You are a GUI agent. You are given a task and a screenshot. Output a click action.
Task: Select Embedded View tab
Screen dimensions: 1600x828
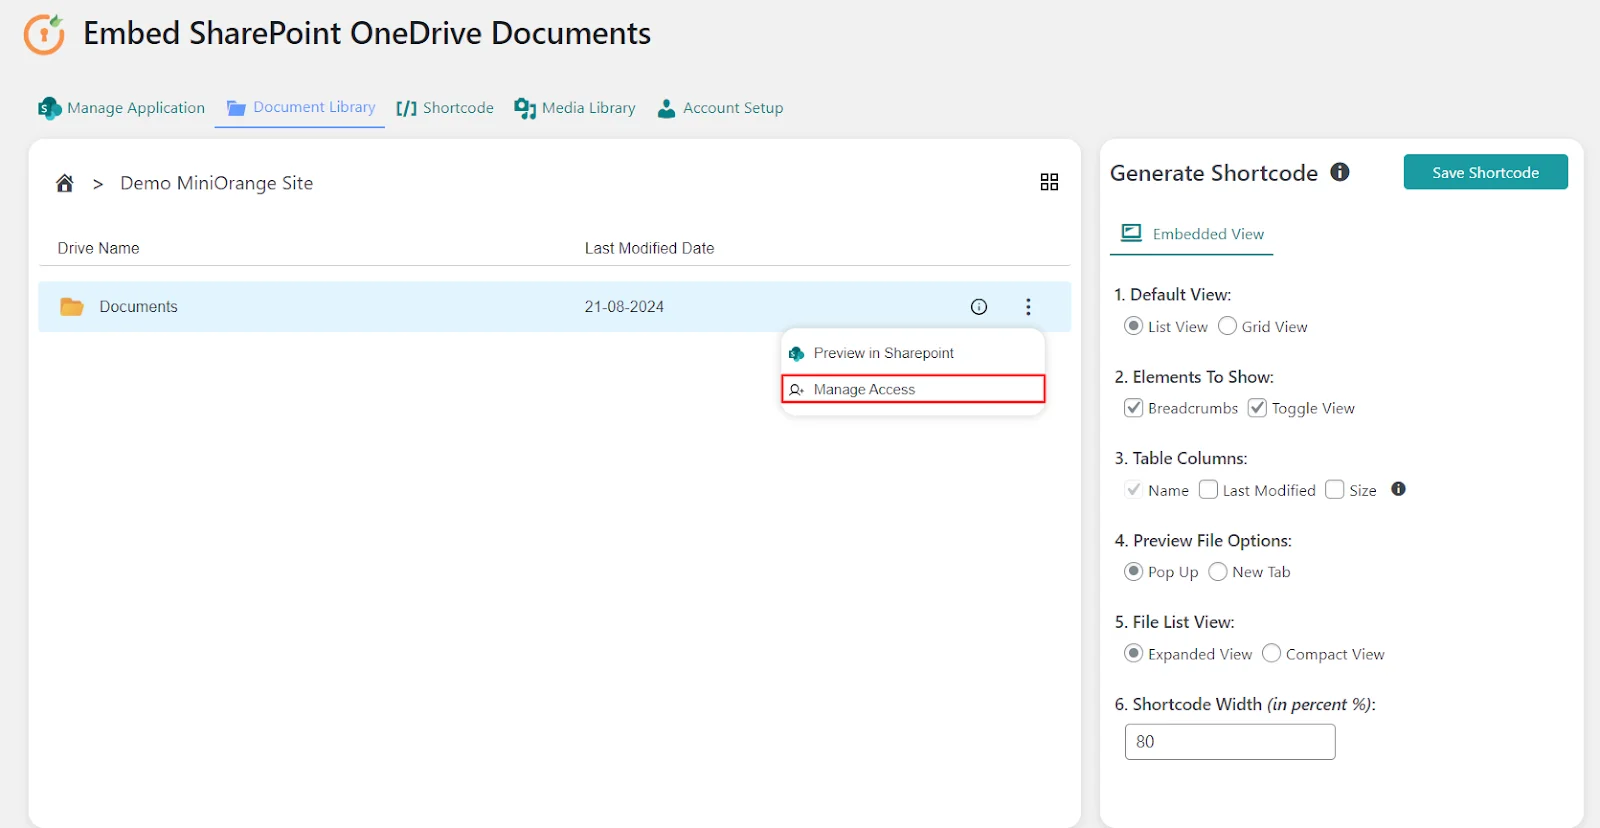point(1192,234)
